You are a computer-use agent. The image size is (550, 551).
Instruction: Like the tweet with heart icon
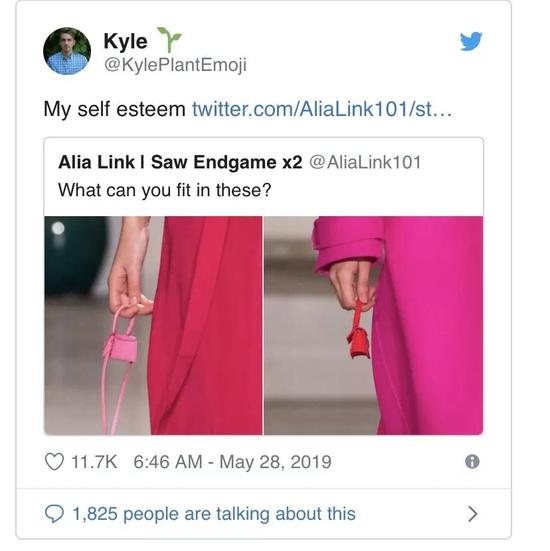pyautogui.click(x=54, y=461)
